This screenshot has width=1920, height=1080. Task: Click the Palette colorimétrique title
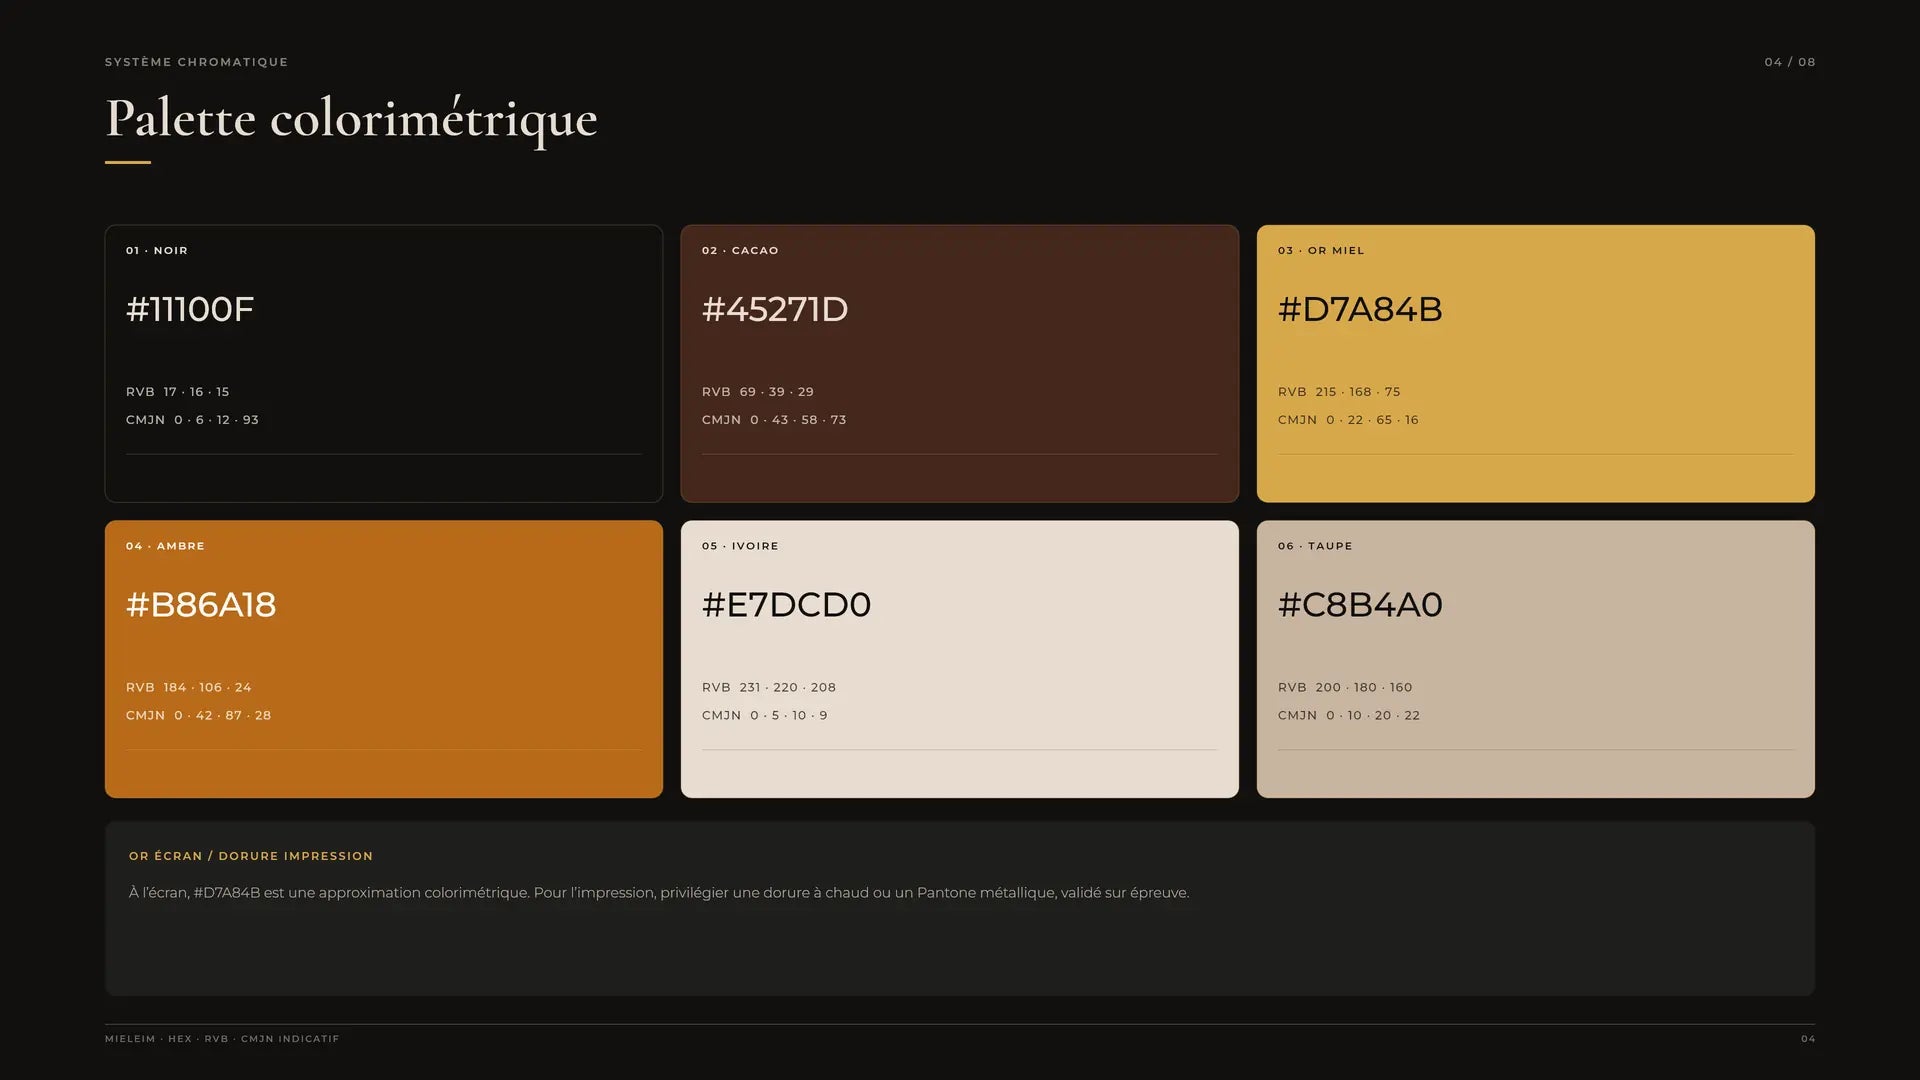click(x=351, y=120)
